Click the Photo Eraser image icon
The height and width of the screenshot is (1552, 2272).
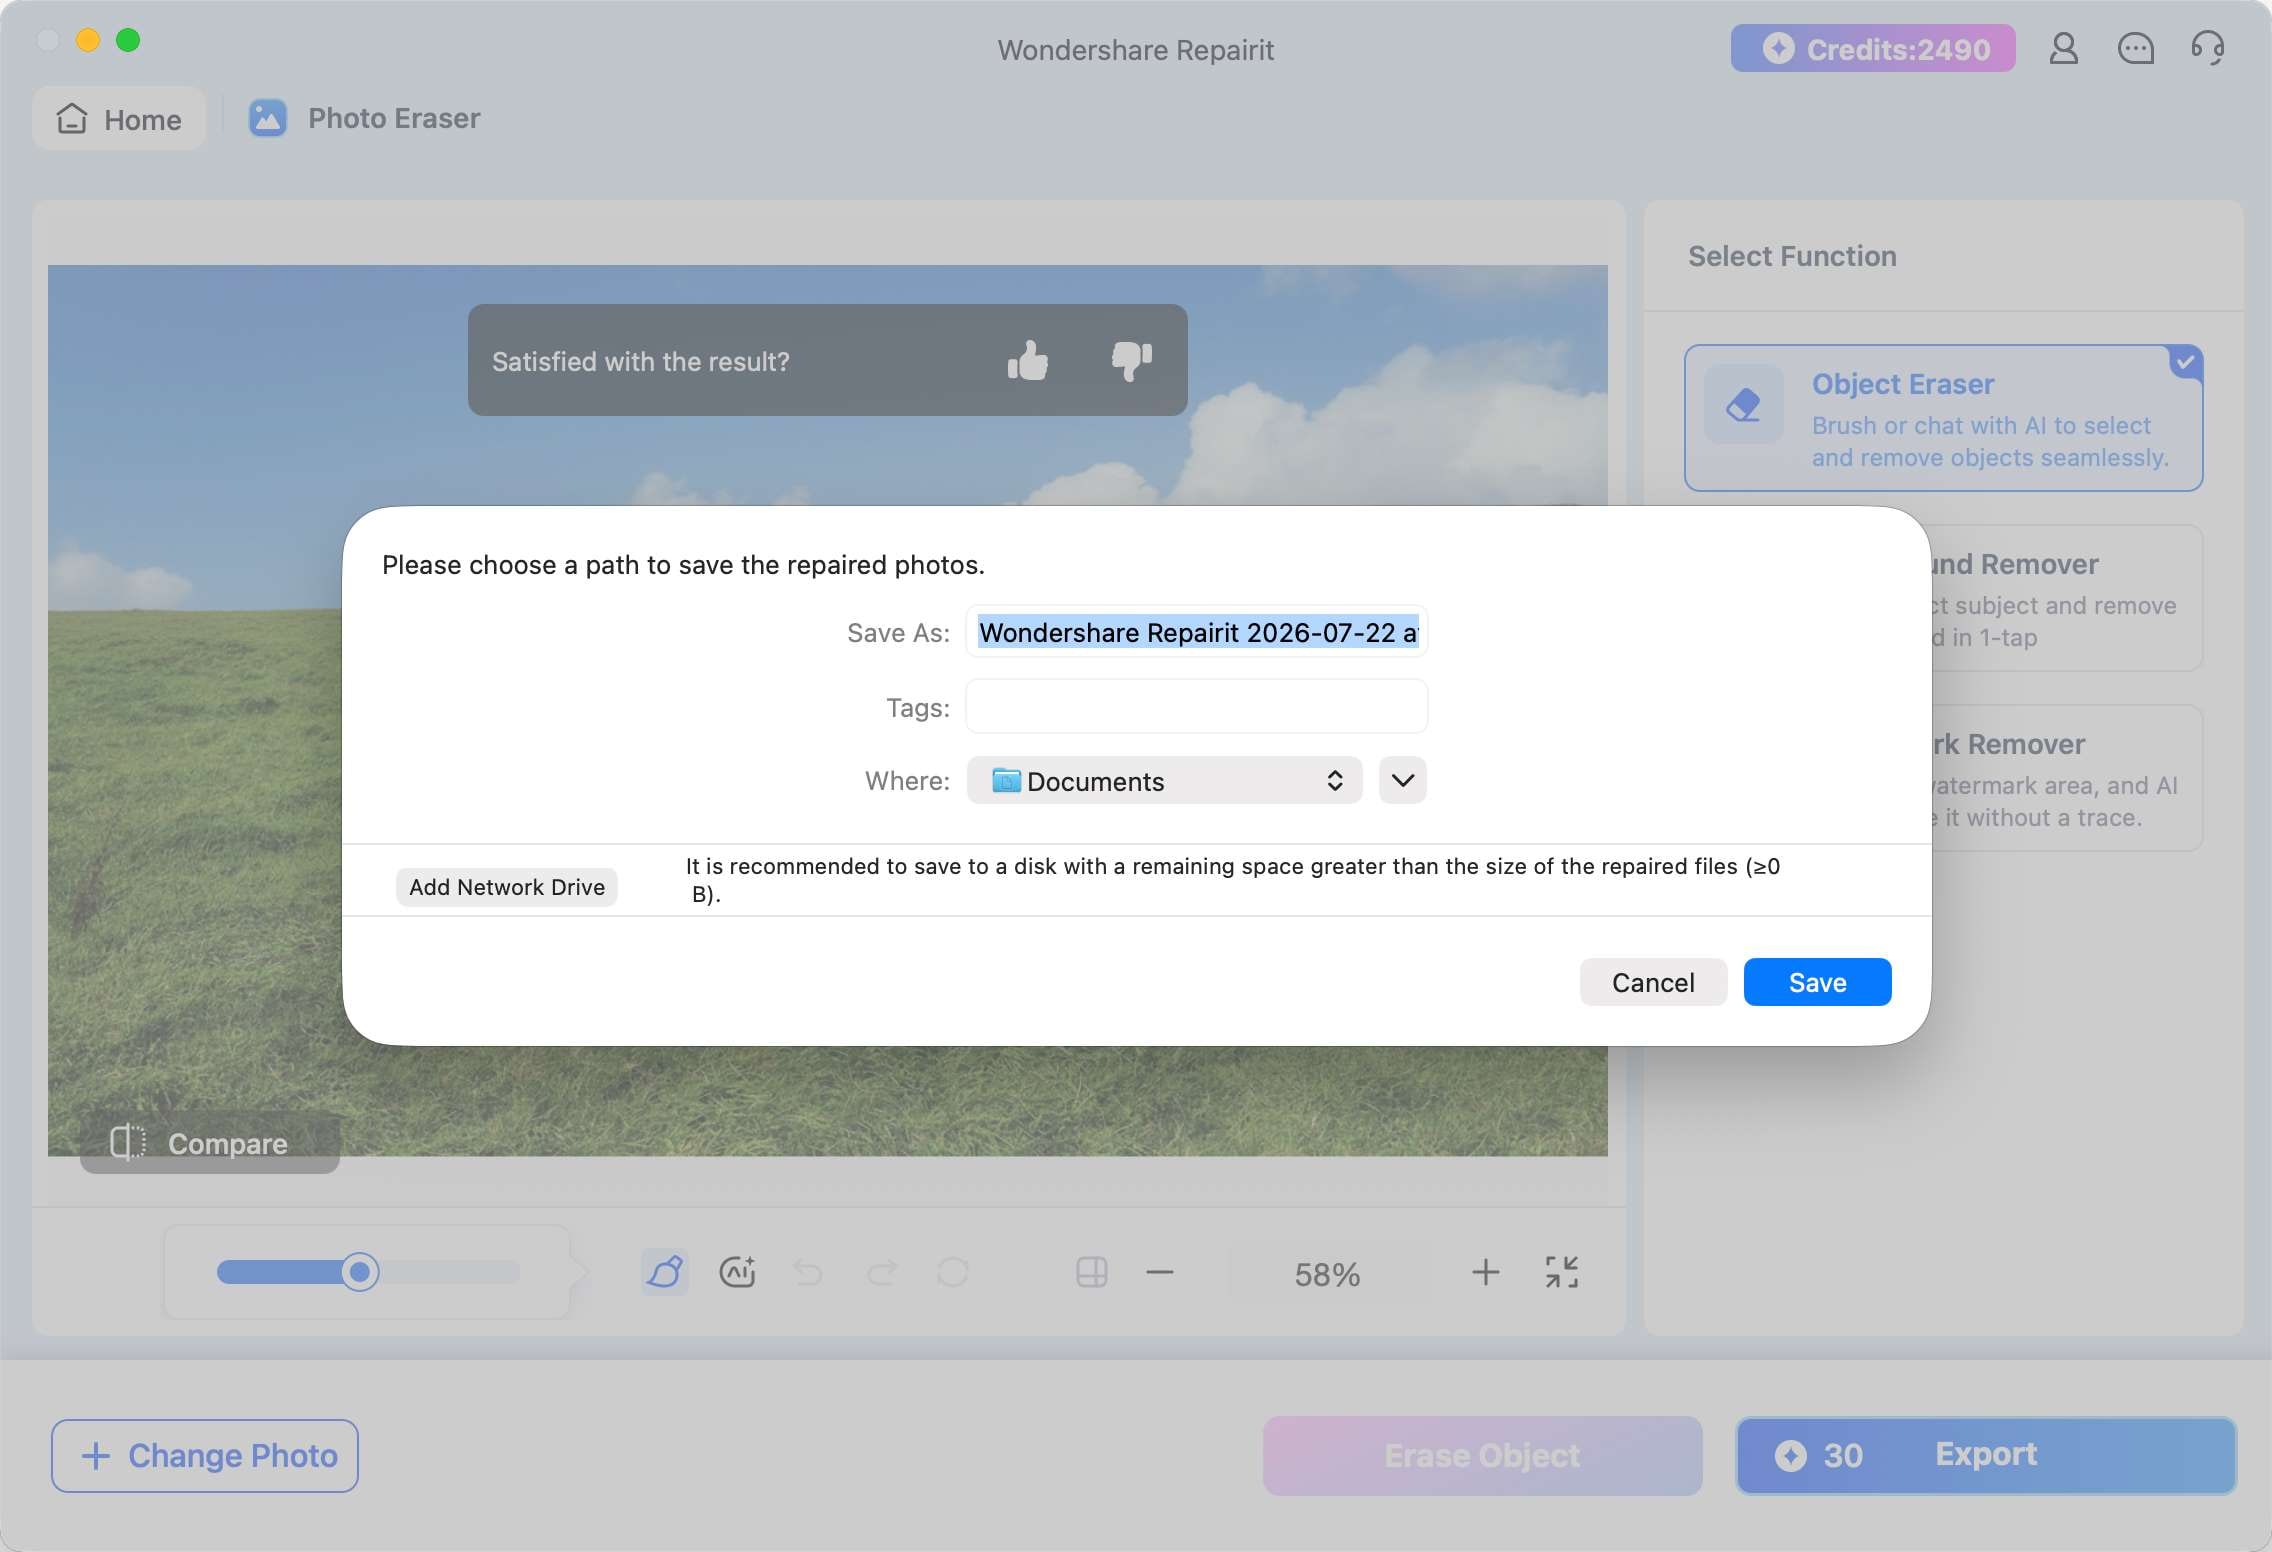pyautogui.click(x=267, y=118)
